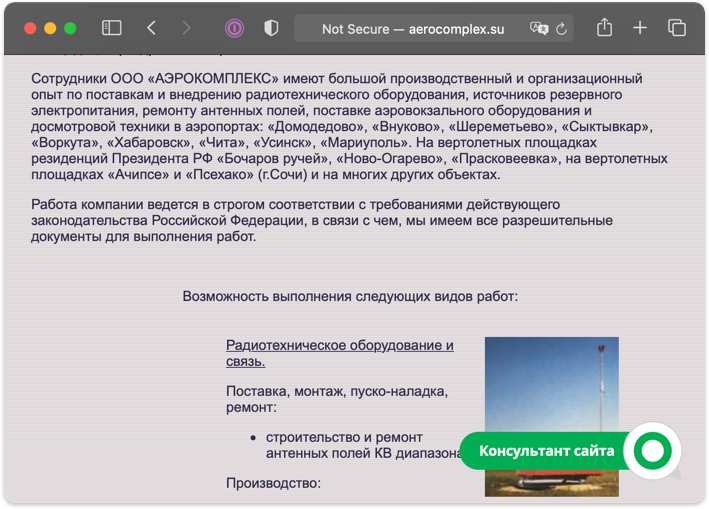The height and width of the screenshot is (509, 709).
Task: Open the Консультант сайта chat button
Action: (x=546, y=451)
